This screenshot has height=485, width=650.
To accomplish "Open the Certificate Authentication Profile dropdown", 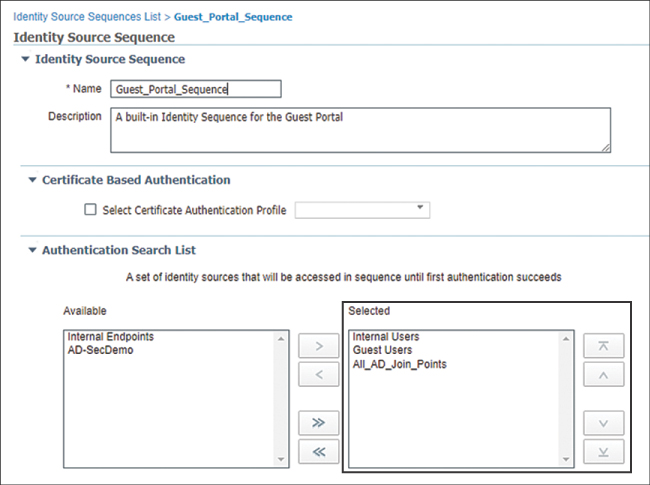I will point(362,209).
